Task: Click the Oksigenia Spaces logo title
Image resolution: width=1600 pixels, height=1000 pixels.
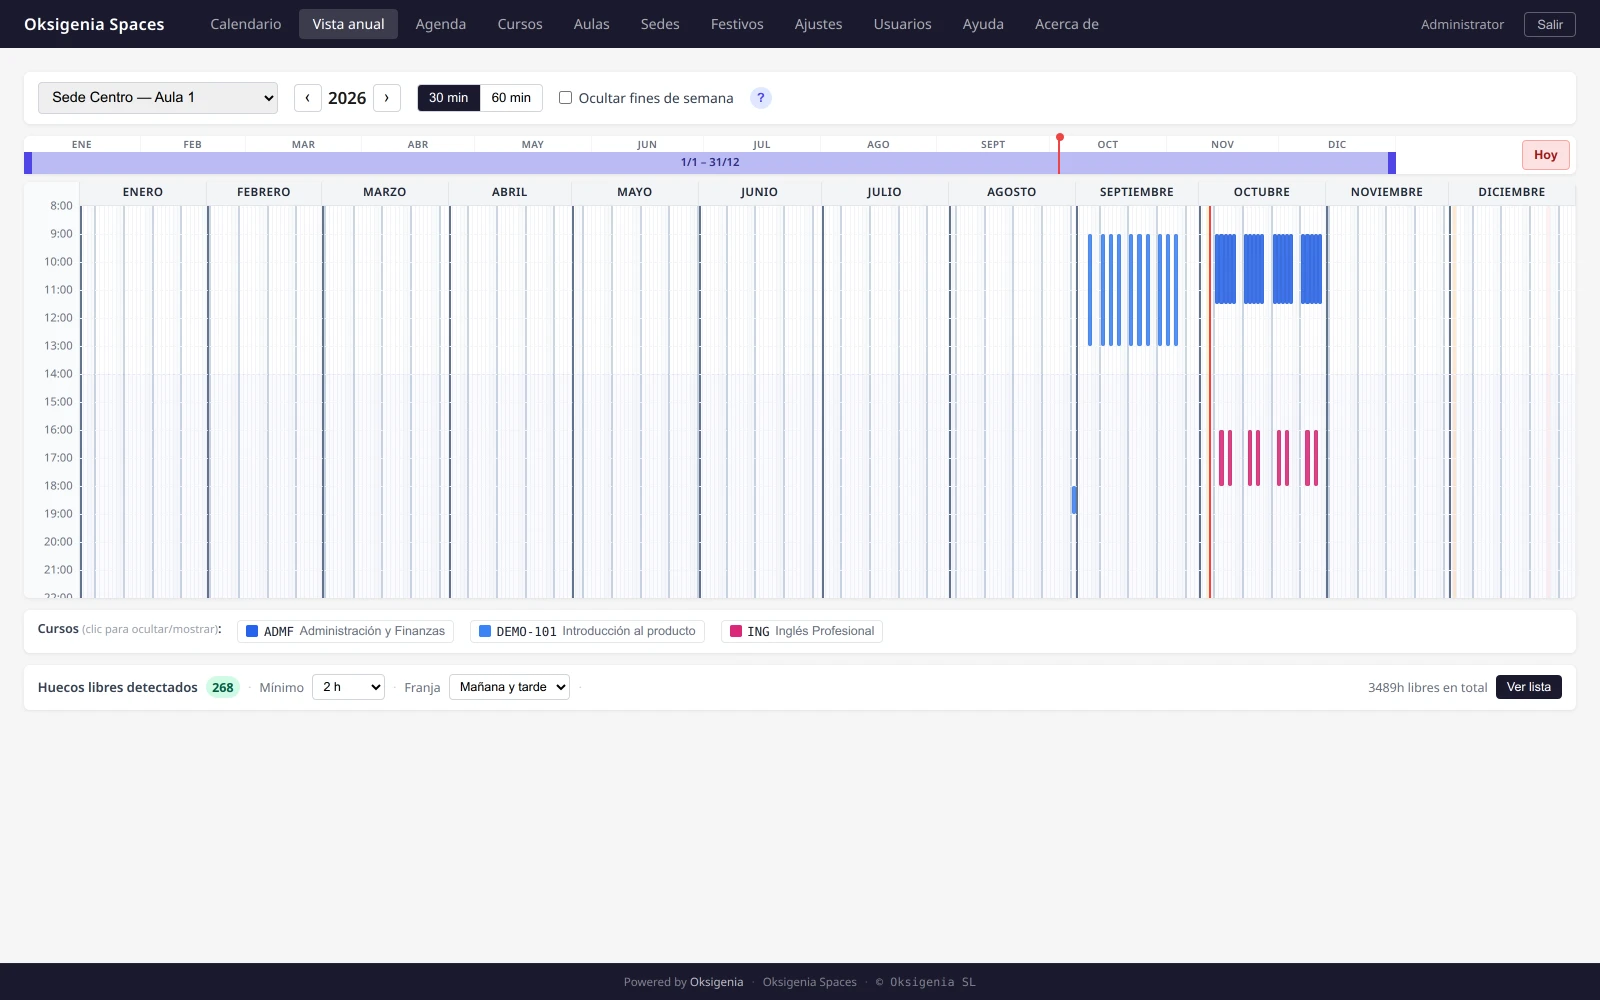Action: pyautogui.click(x=94, y=24)
